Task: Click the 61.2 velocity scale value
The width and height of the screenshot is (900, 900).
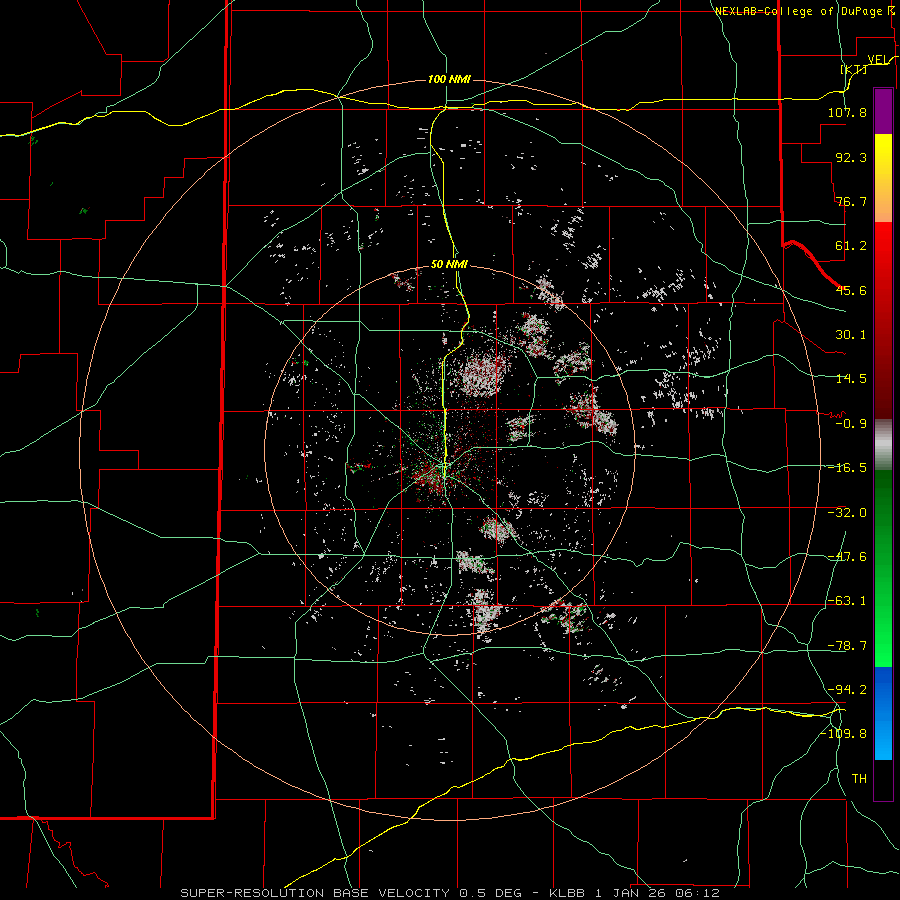Action: point(851,246)
